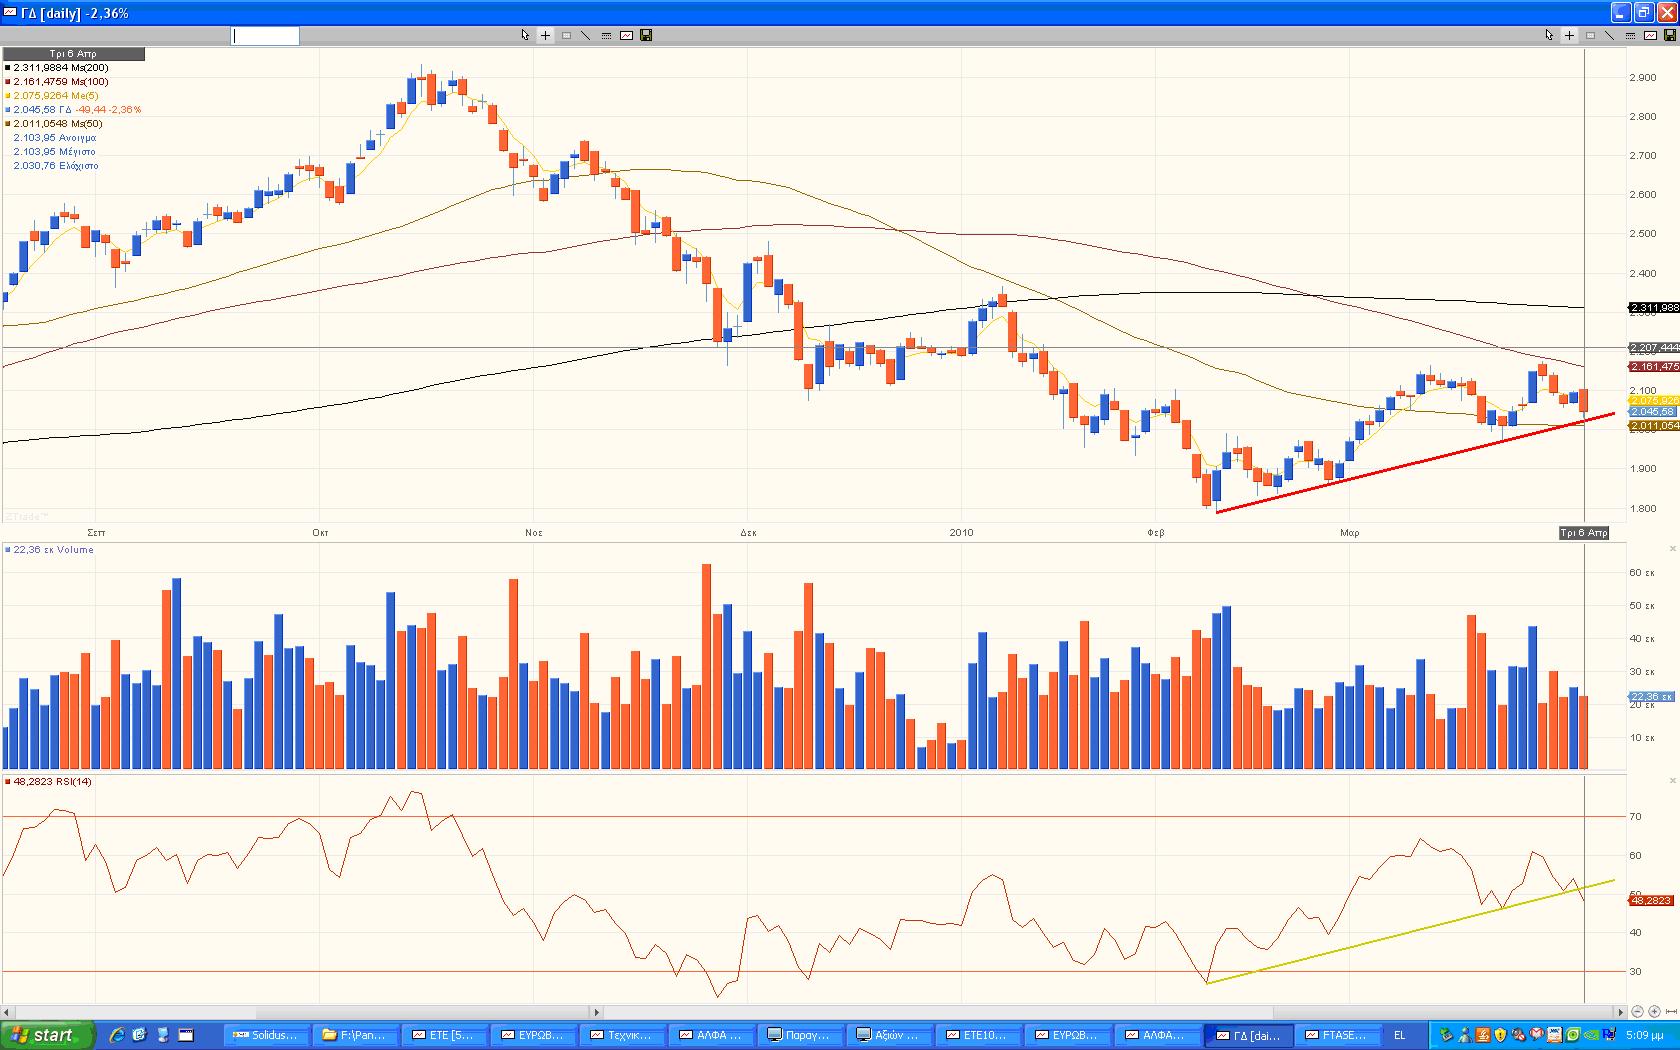Switch to the FTASE taskbar window
The height and width of the screenshot is (1050, 1680).
(1337, 1035)
